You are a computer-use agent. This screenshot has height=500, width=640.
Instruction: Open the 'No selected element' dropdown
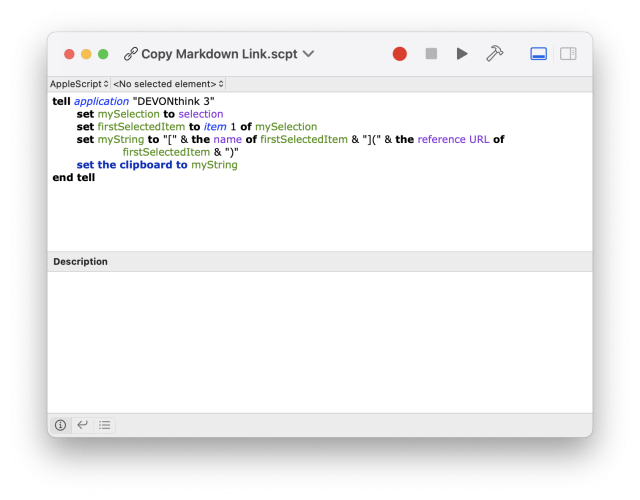tap(168, 84)
